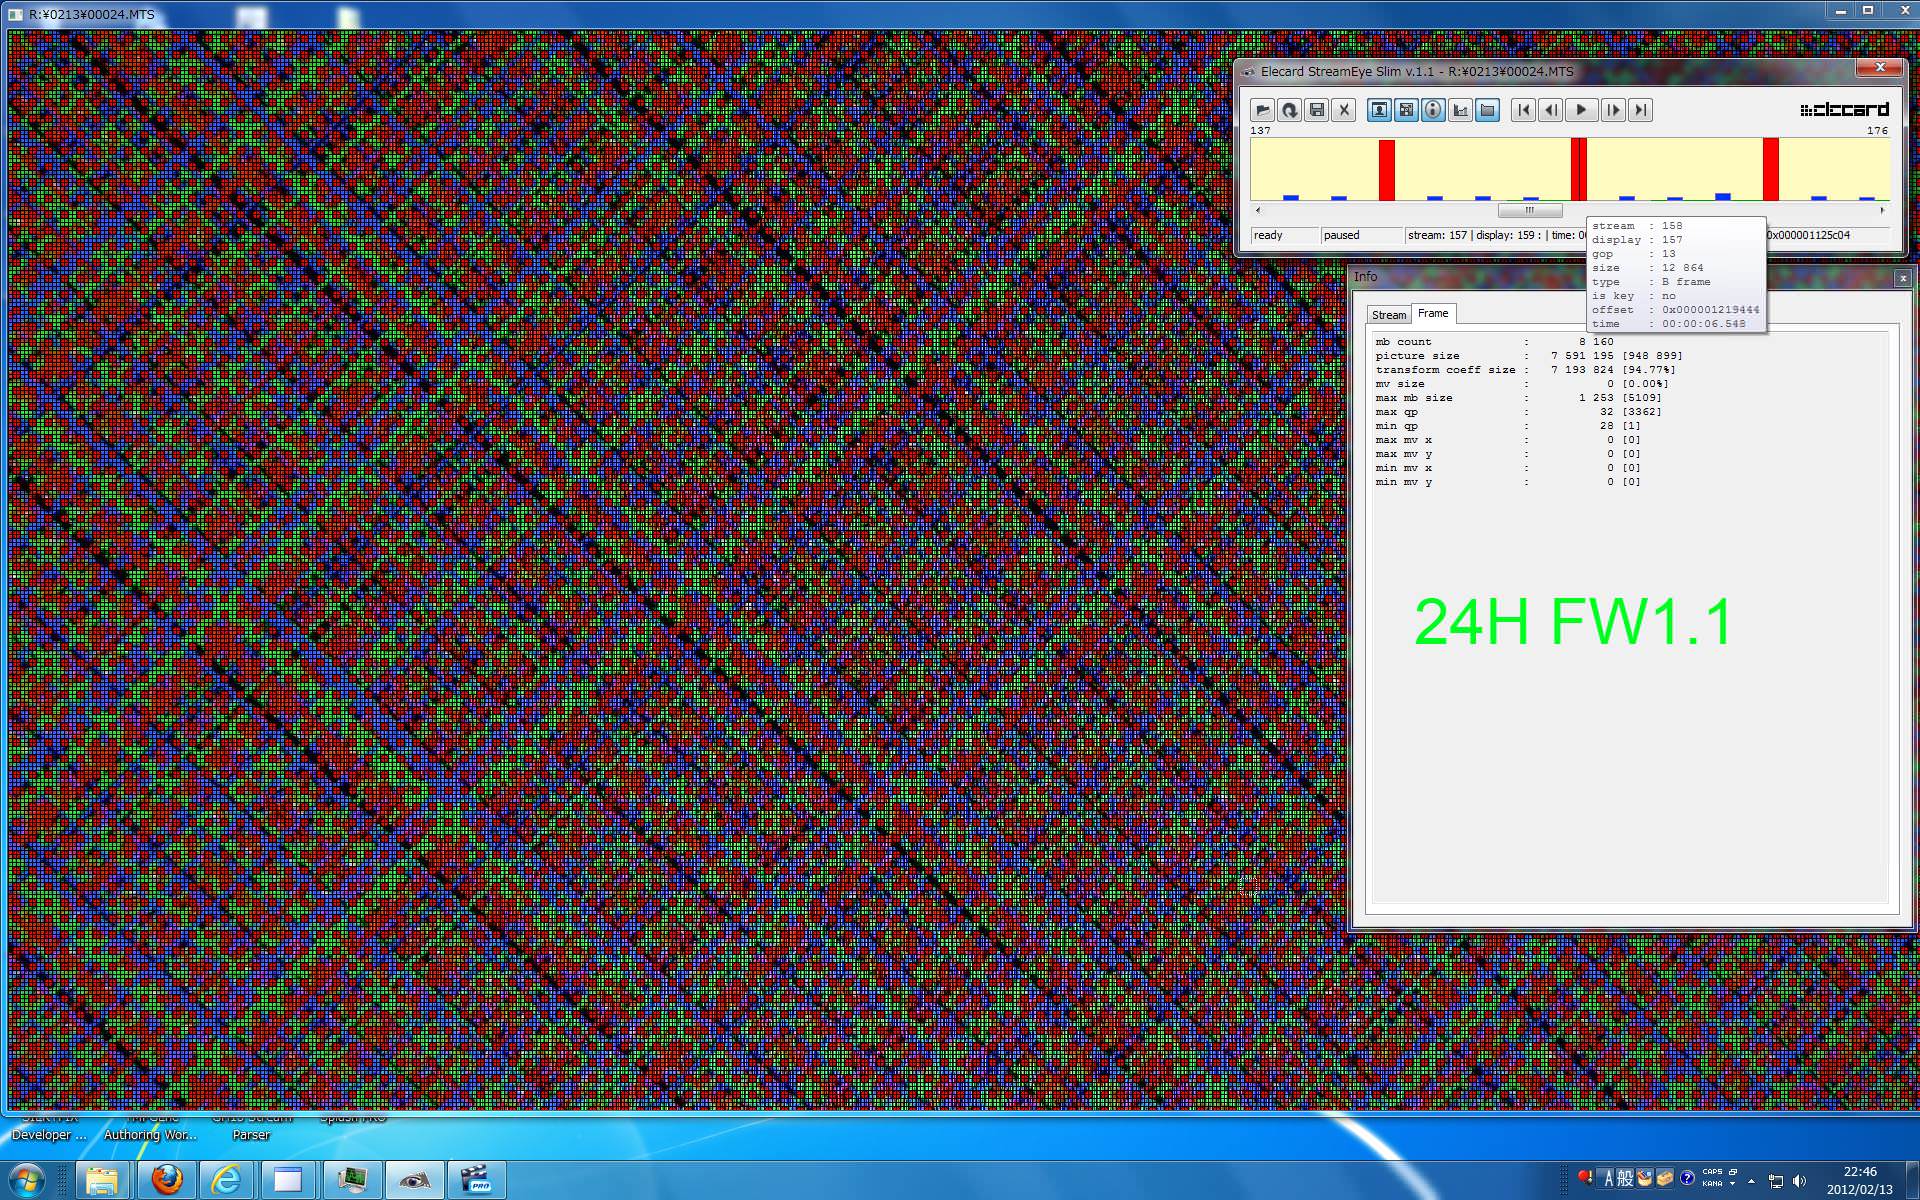Toggle the macroblock grid view button
Screen dimensions: 1920x1200
coord(1406,110)
